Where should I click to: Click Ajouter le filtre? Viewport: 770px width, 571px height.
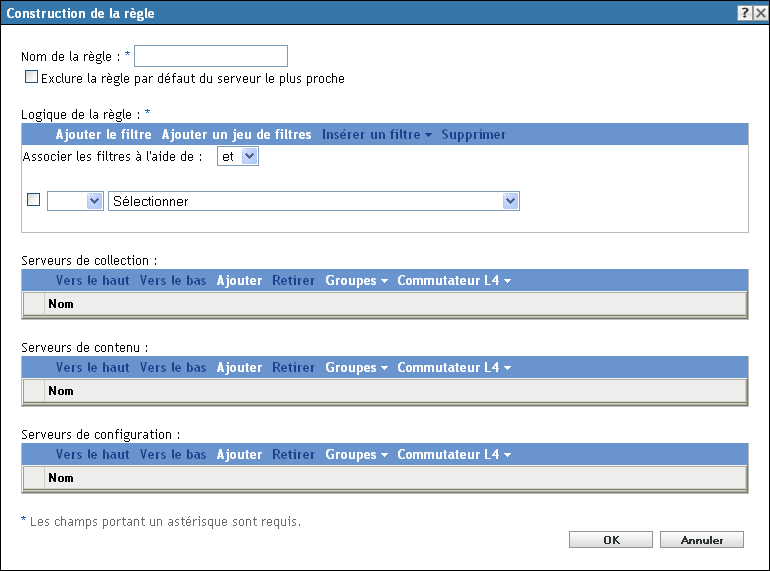pos(103,134)
